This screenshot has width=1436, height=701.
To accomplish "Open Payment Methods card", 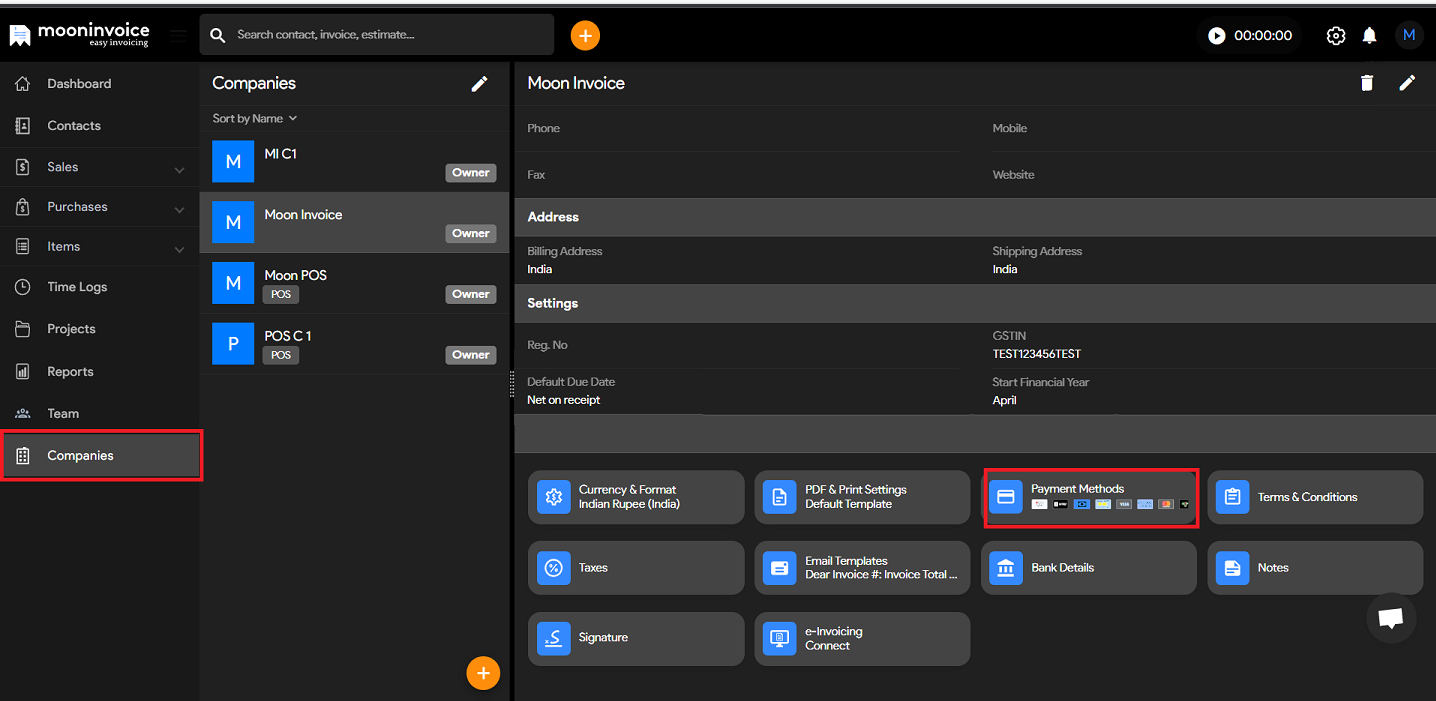I will click(x=1091, y=497).
